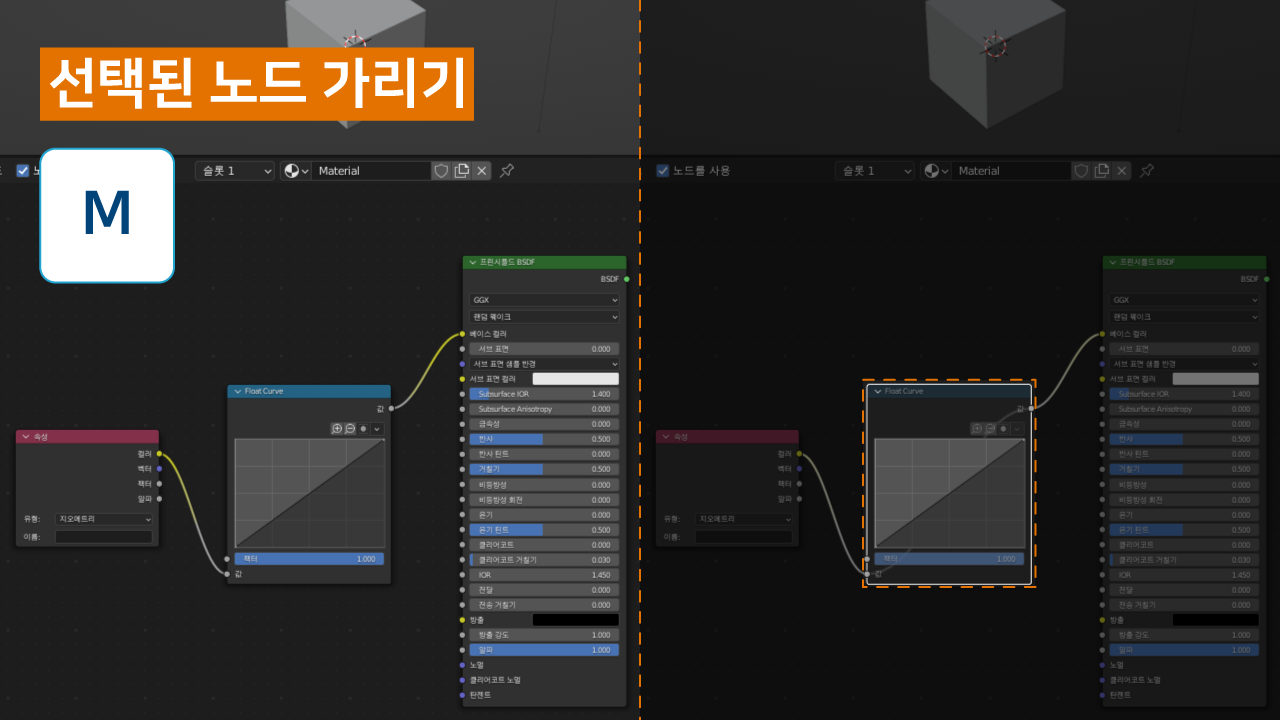Open the 슬롯 1 dropdown in left header
1280x720 pixels.
(234, 171)
